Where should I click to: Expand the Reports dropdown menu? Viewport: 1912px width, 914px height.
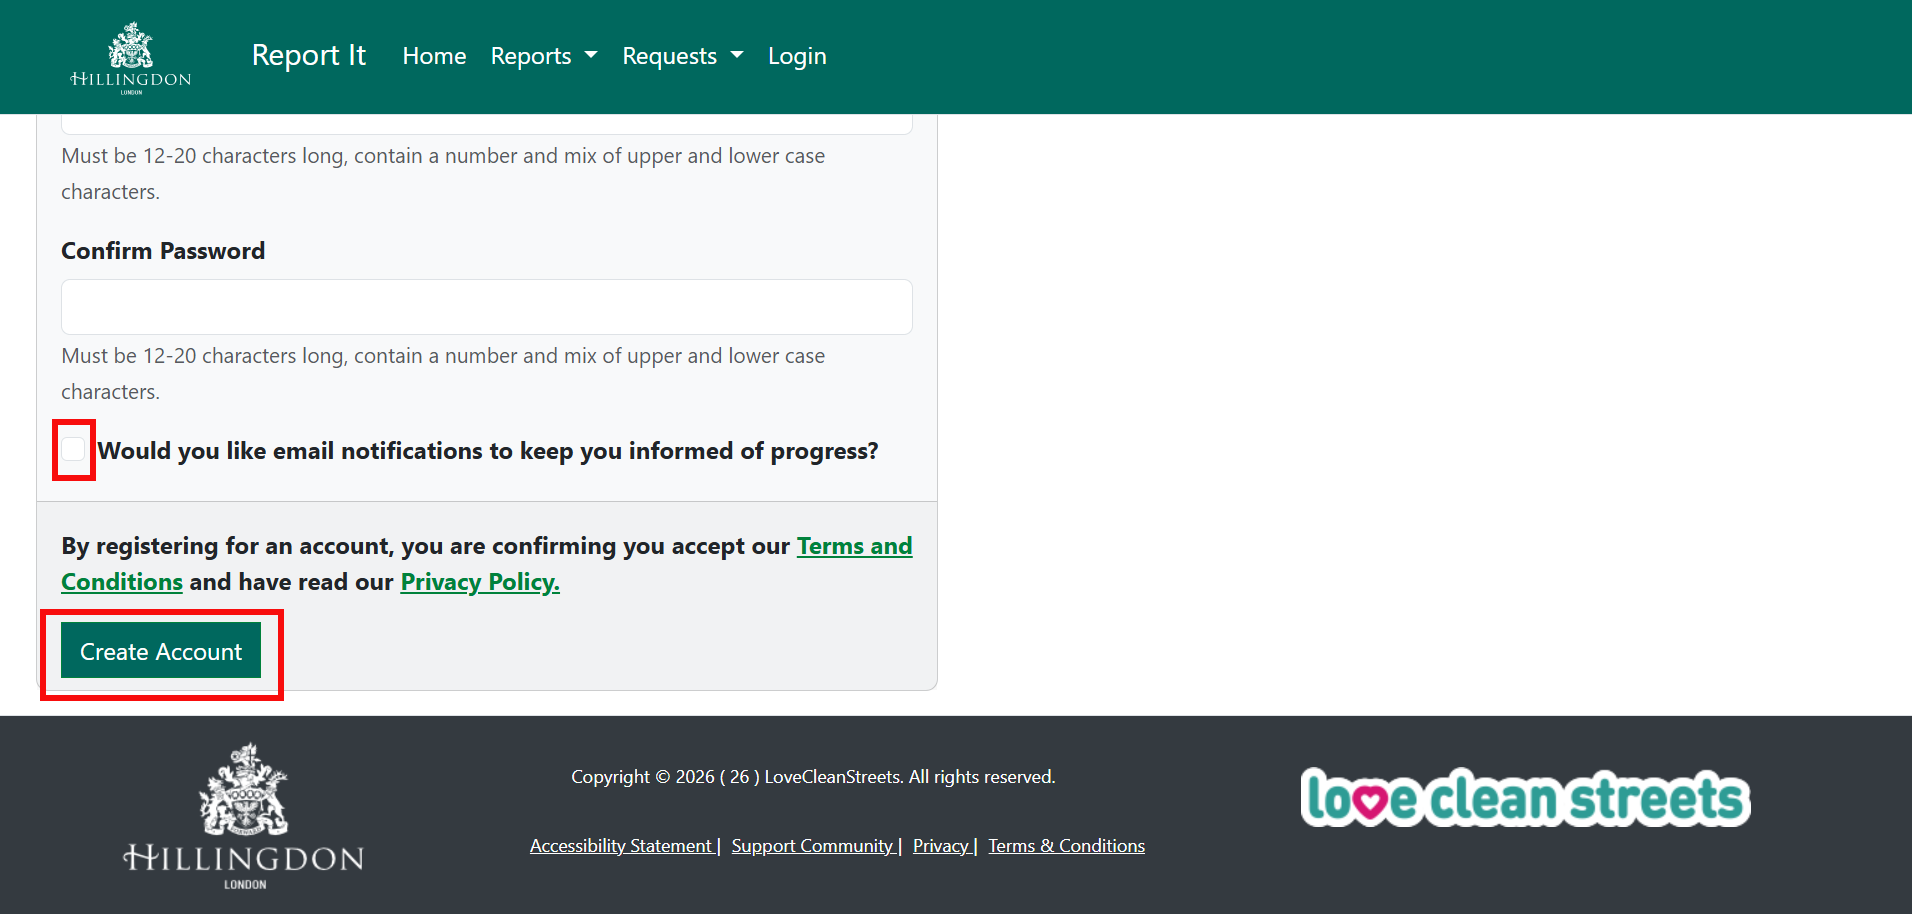pyautogui.click(x=544, y=56)
